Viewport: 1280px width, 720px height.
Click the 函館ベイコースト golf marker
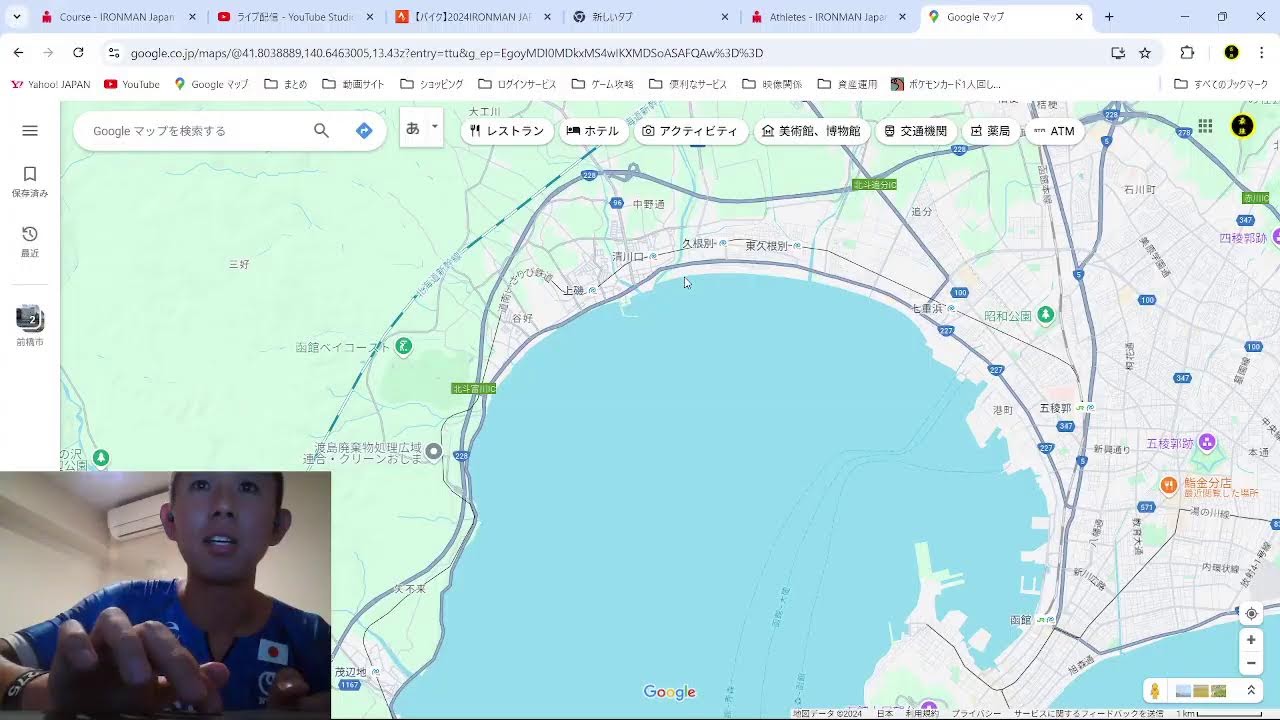[403, 346]
